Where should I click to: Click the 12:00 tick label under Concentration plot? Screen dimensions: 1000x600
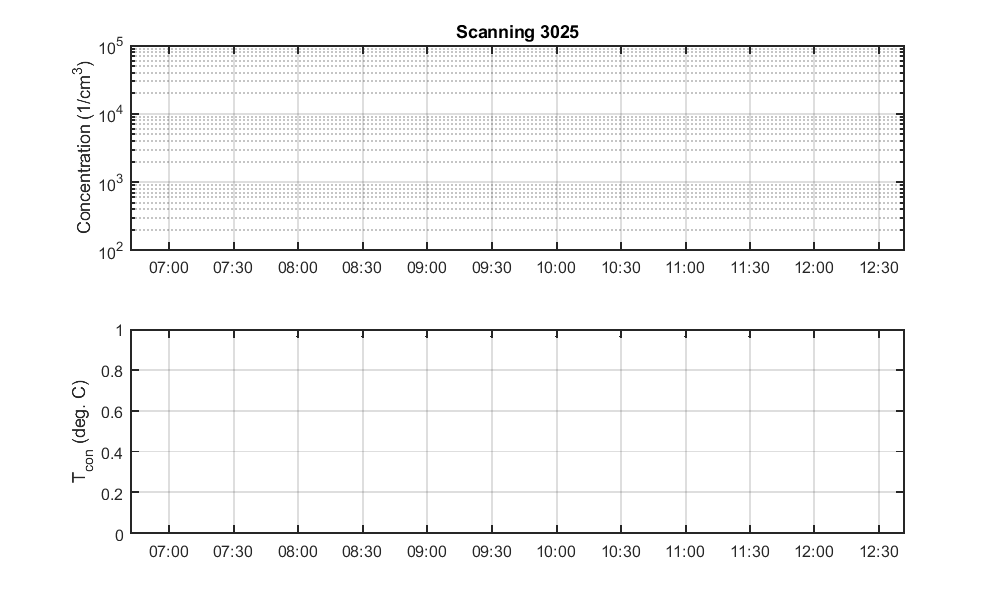(x=814, y=268)
